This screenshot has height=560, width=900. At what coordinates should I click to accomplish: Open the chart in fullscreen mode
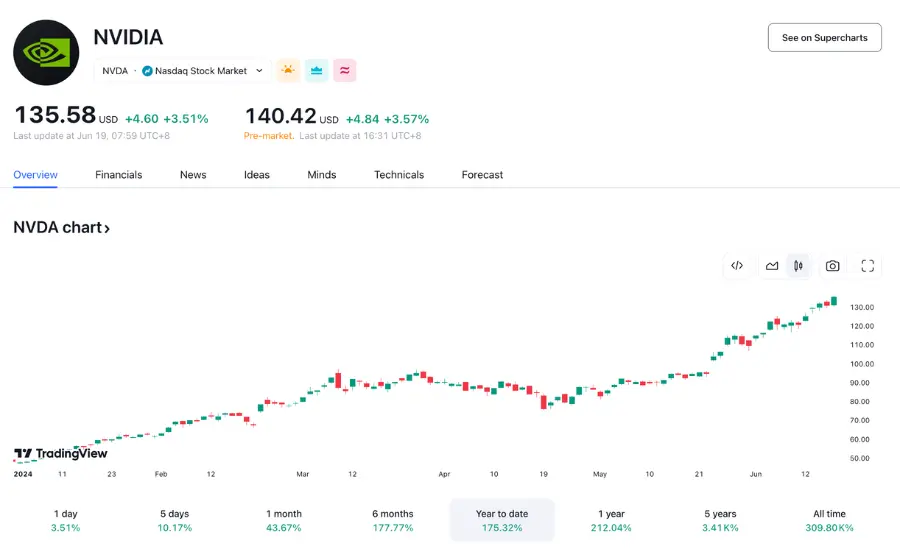[867, 266]
